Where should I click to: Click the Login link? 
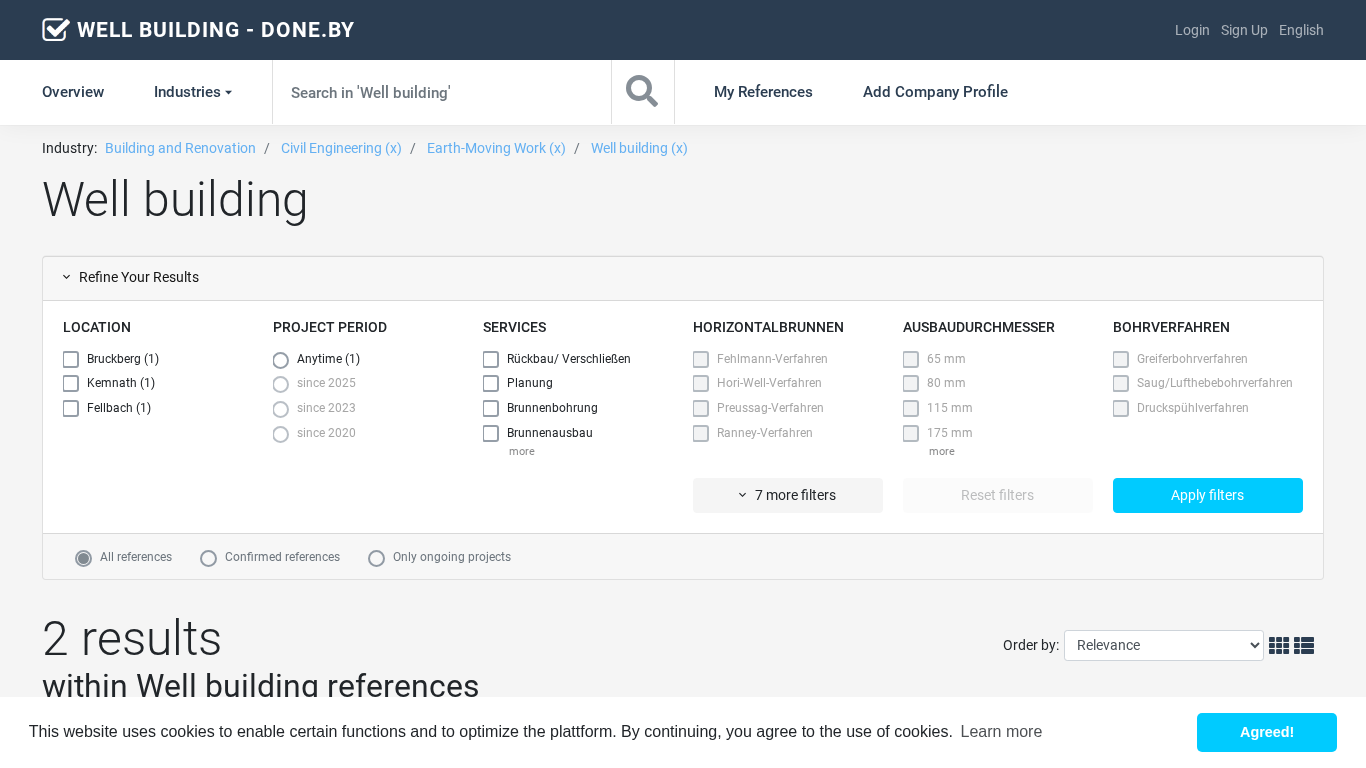(1192, 30)
